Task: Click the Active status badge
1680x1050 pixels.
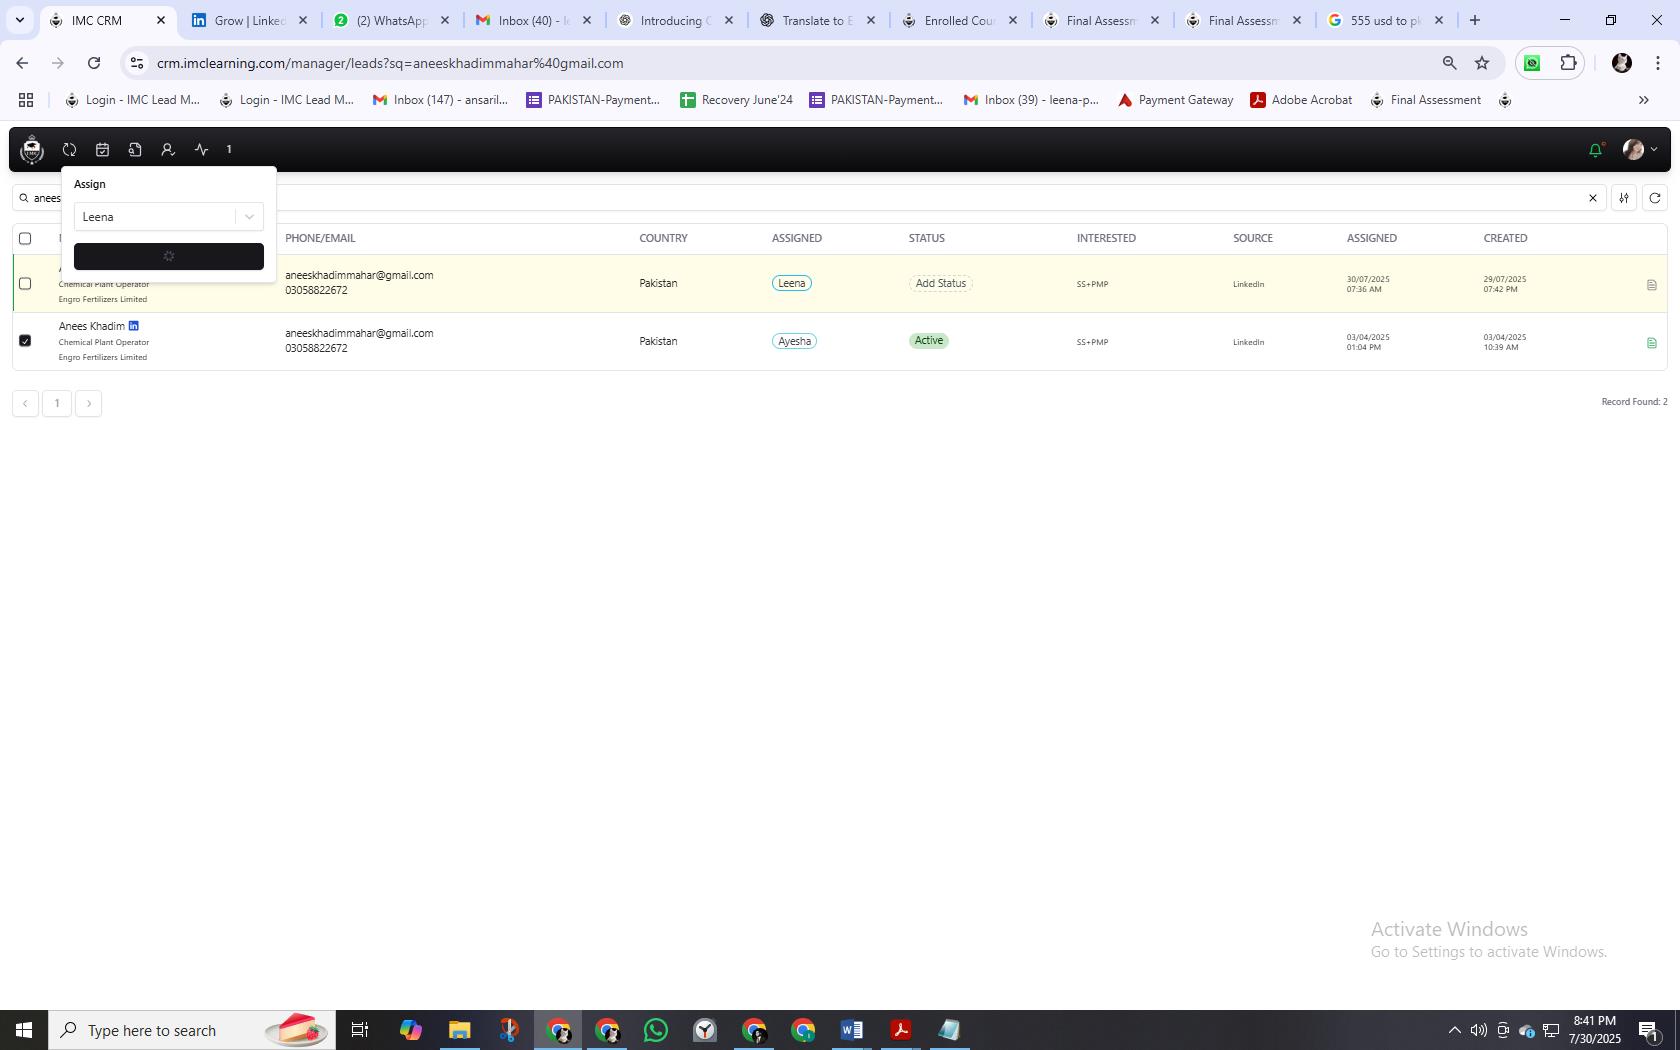Action: (x=928, y=341)
